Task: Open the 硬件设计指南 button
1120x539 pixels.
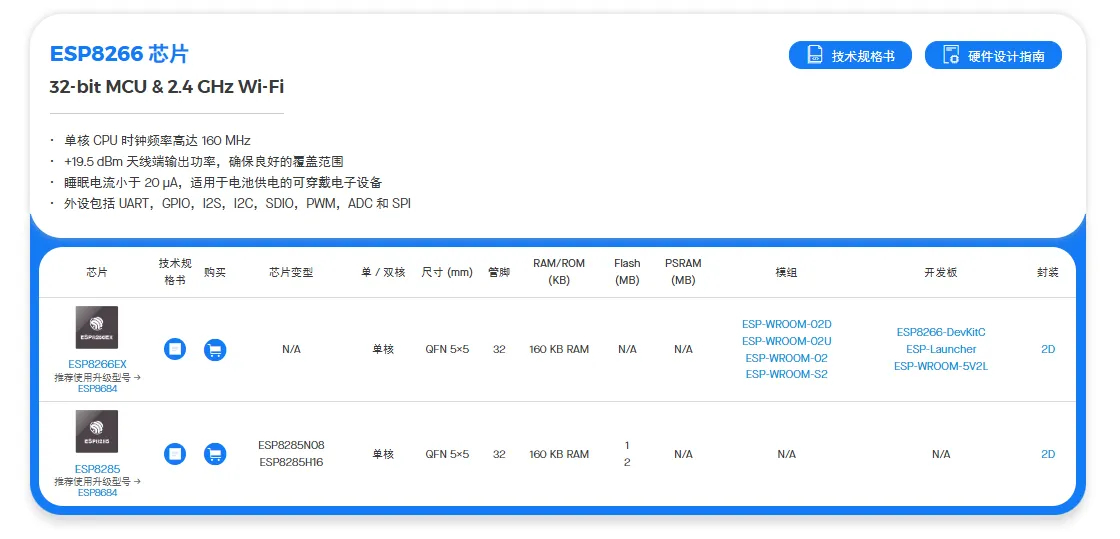Action: pyautogui.click(x=993, y=56)
